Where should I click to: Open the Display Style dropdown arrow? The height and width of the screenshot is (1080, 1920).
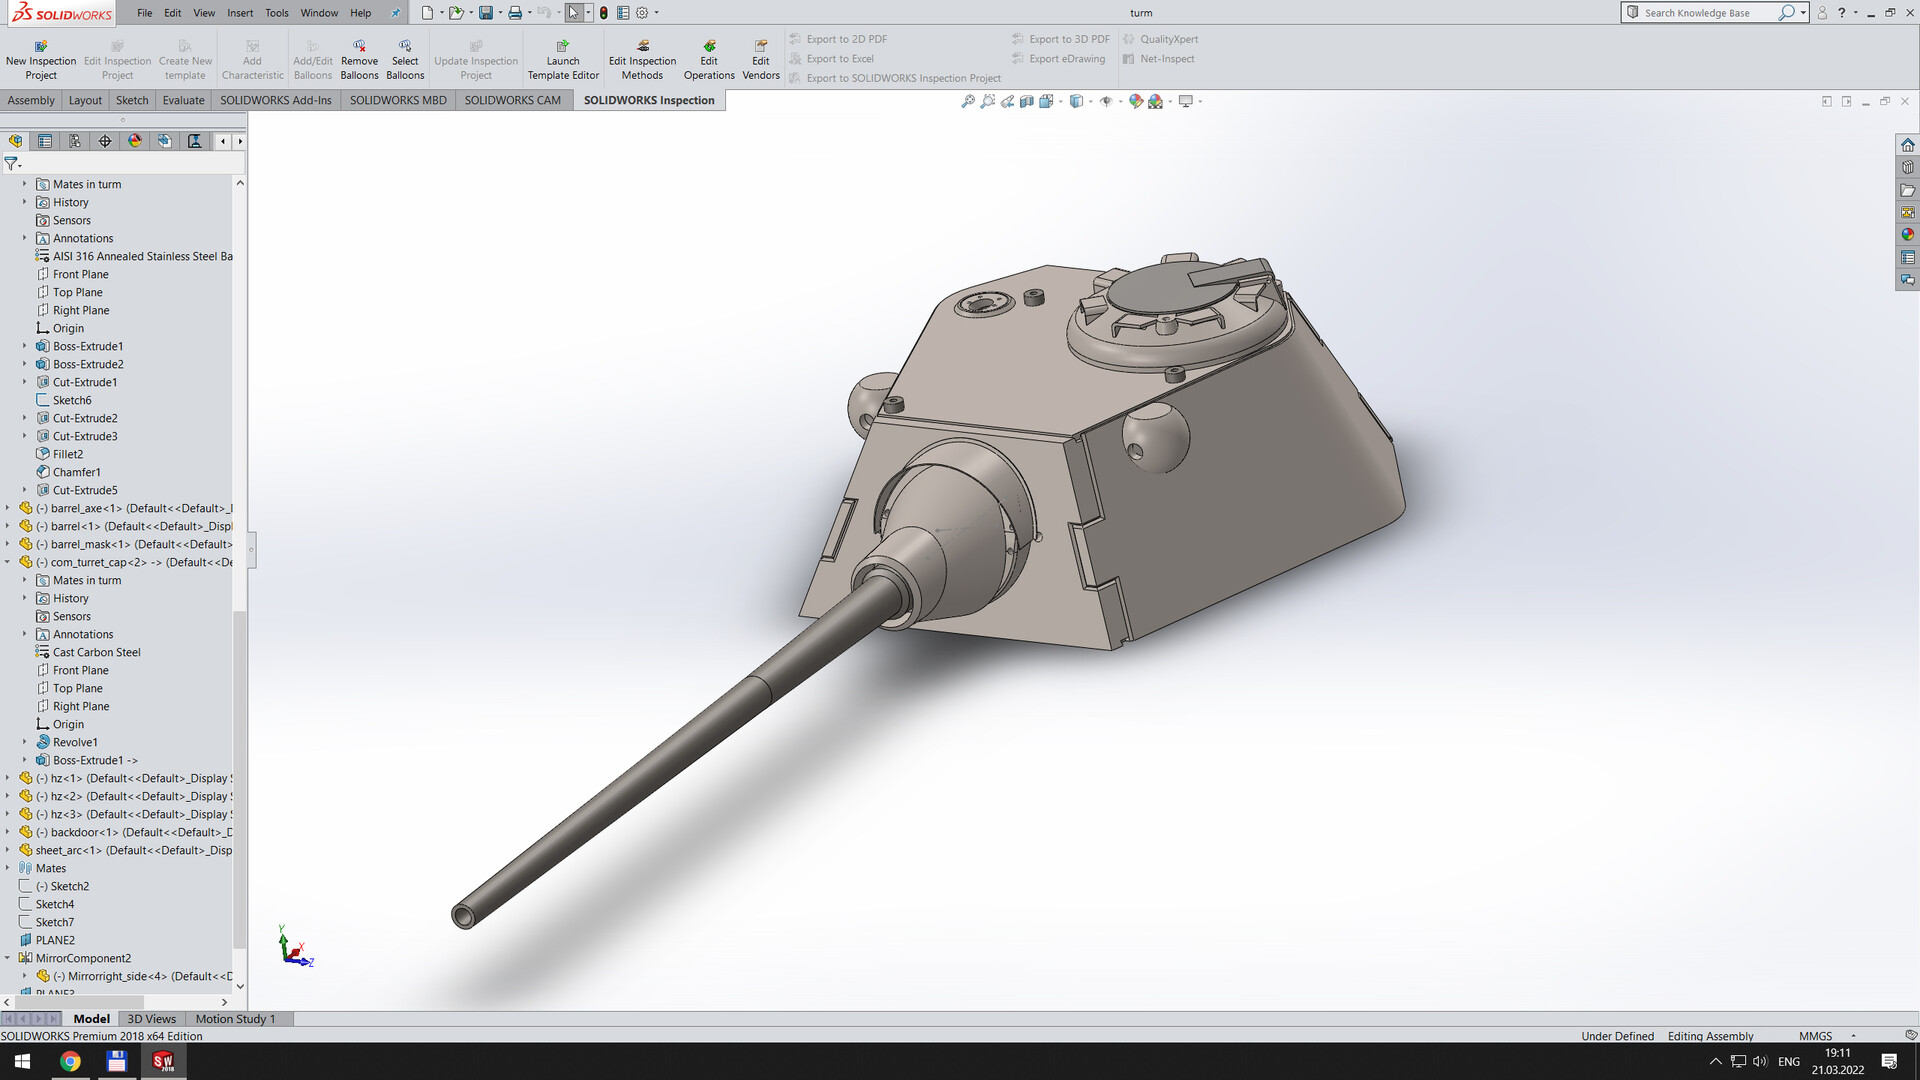1091,101
